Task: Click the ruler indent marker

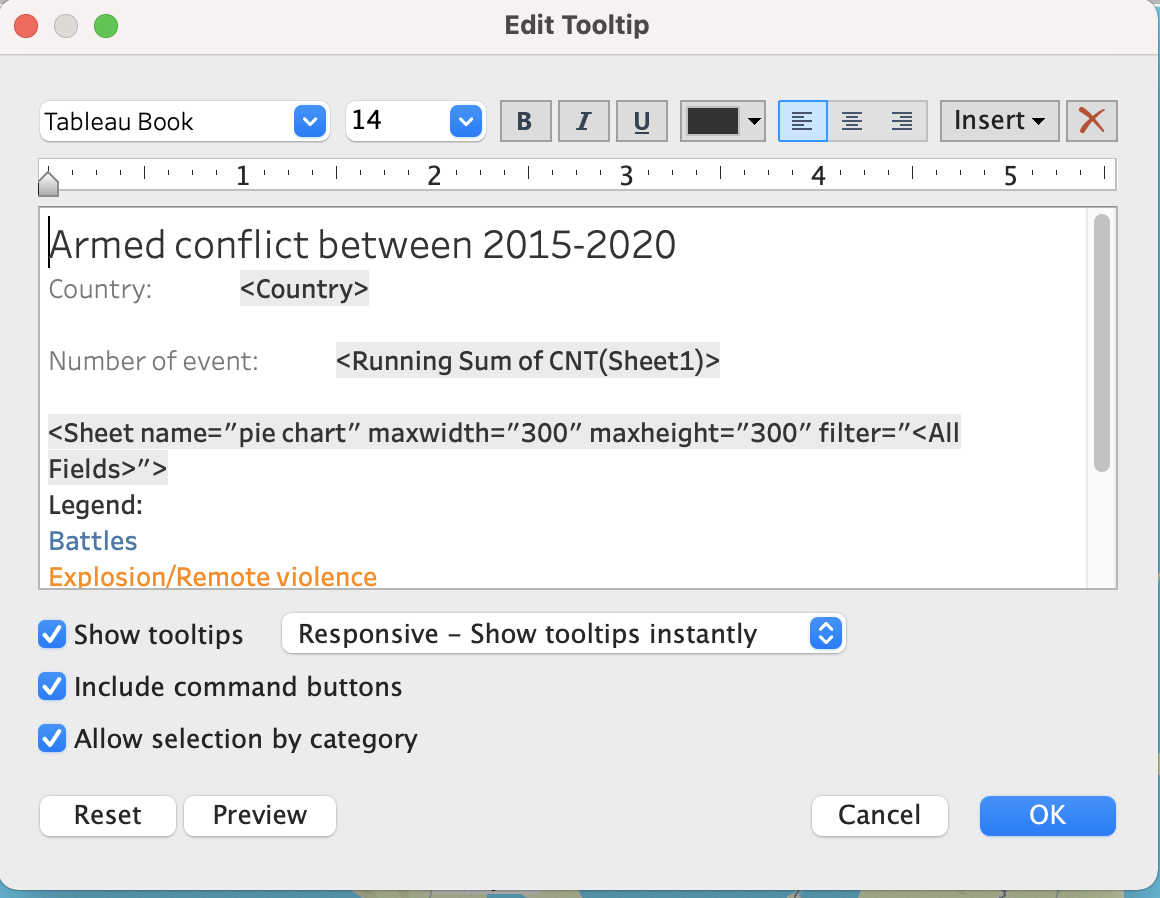Action: point(48,183)
